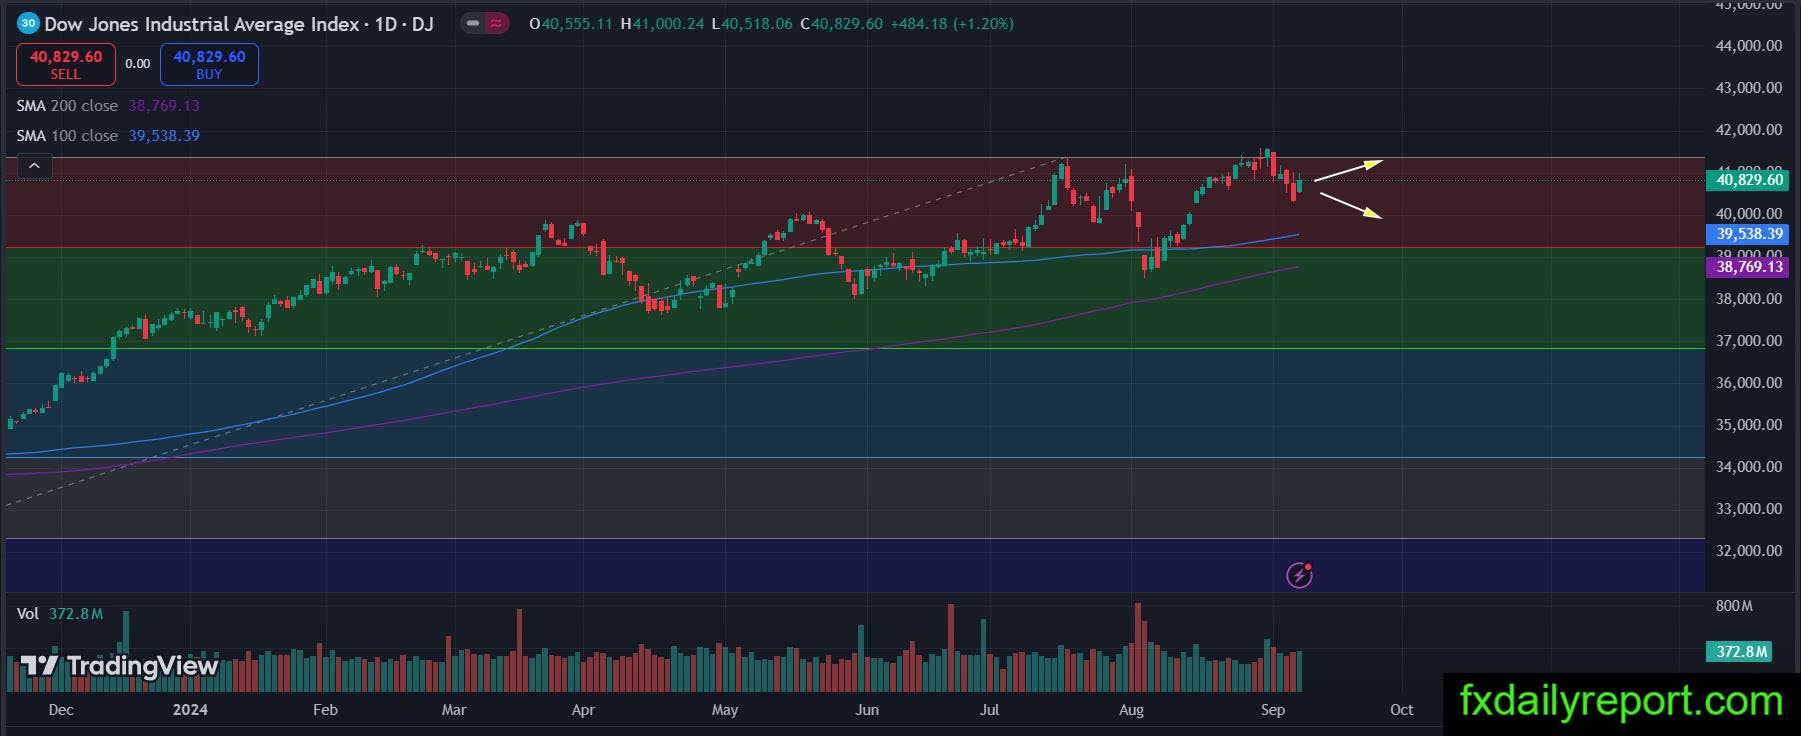Click the 33,000.00 price axis tick
1801x736 pixels.
1749,509
